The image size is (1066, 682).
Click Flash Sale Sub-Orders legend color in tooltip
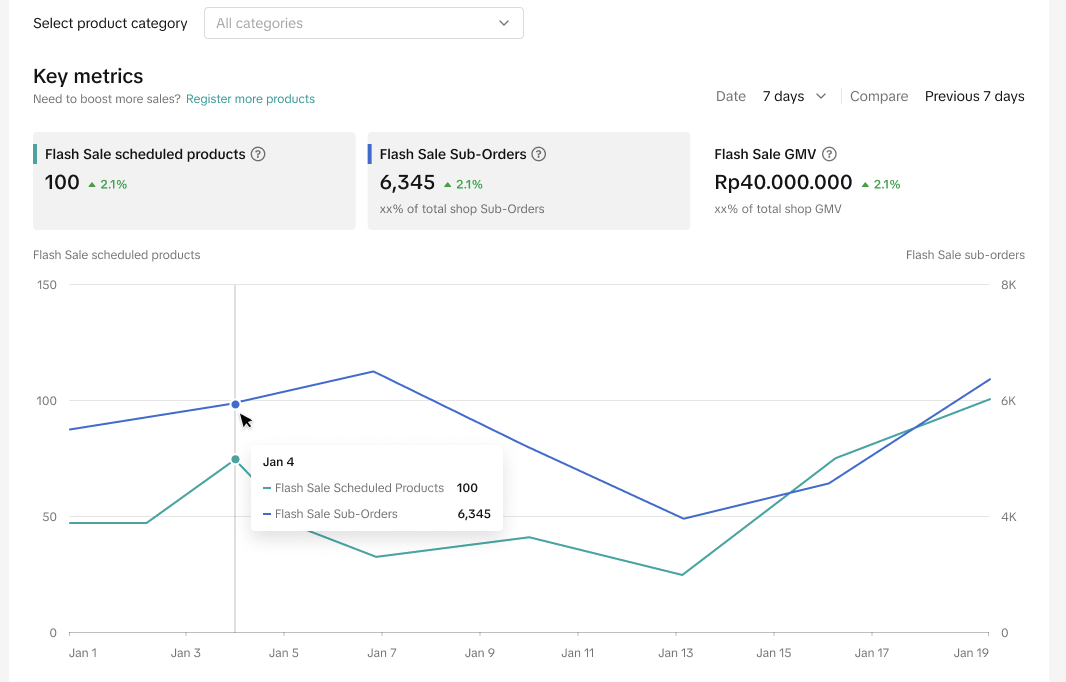267,514
